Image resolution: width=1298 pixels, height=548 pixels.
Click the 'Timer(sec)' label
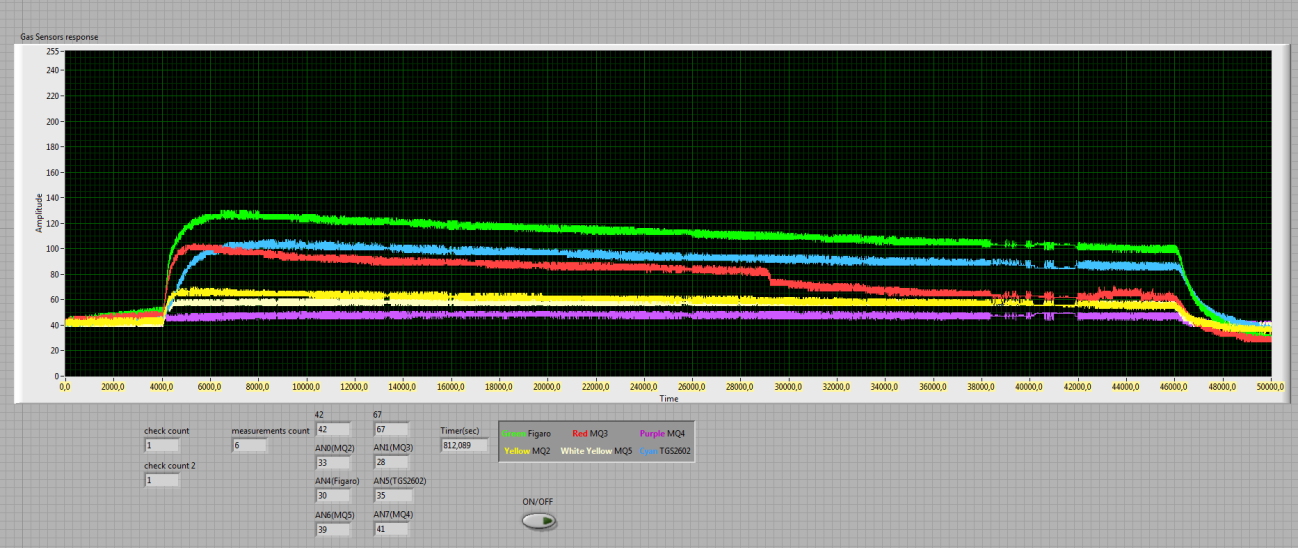coord(460,431)
